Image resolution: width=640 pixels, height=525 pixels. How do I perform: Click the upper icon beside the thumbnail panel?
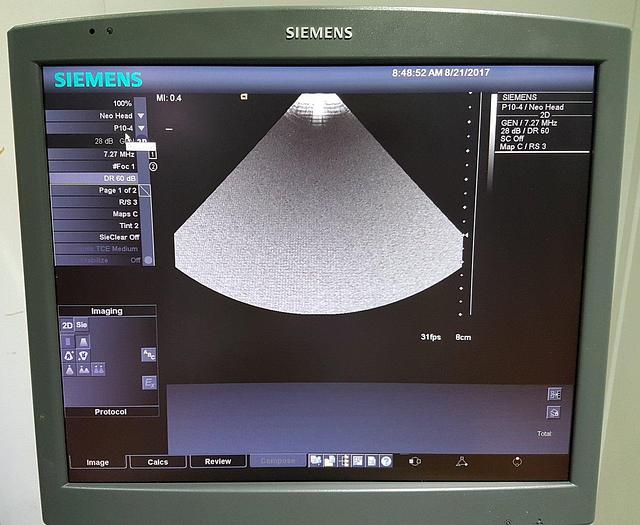554,394
